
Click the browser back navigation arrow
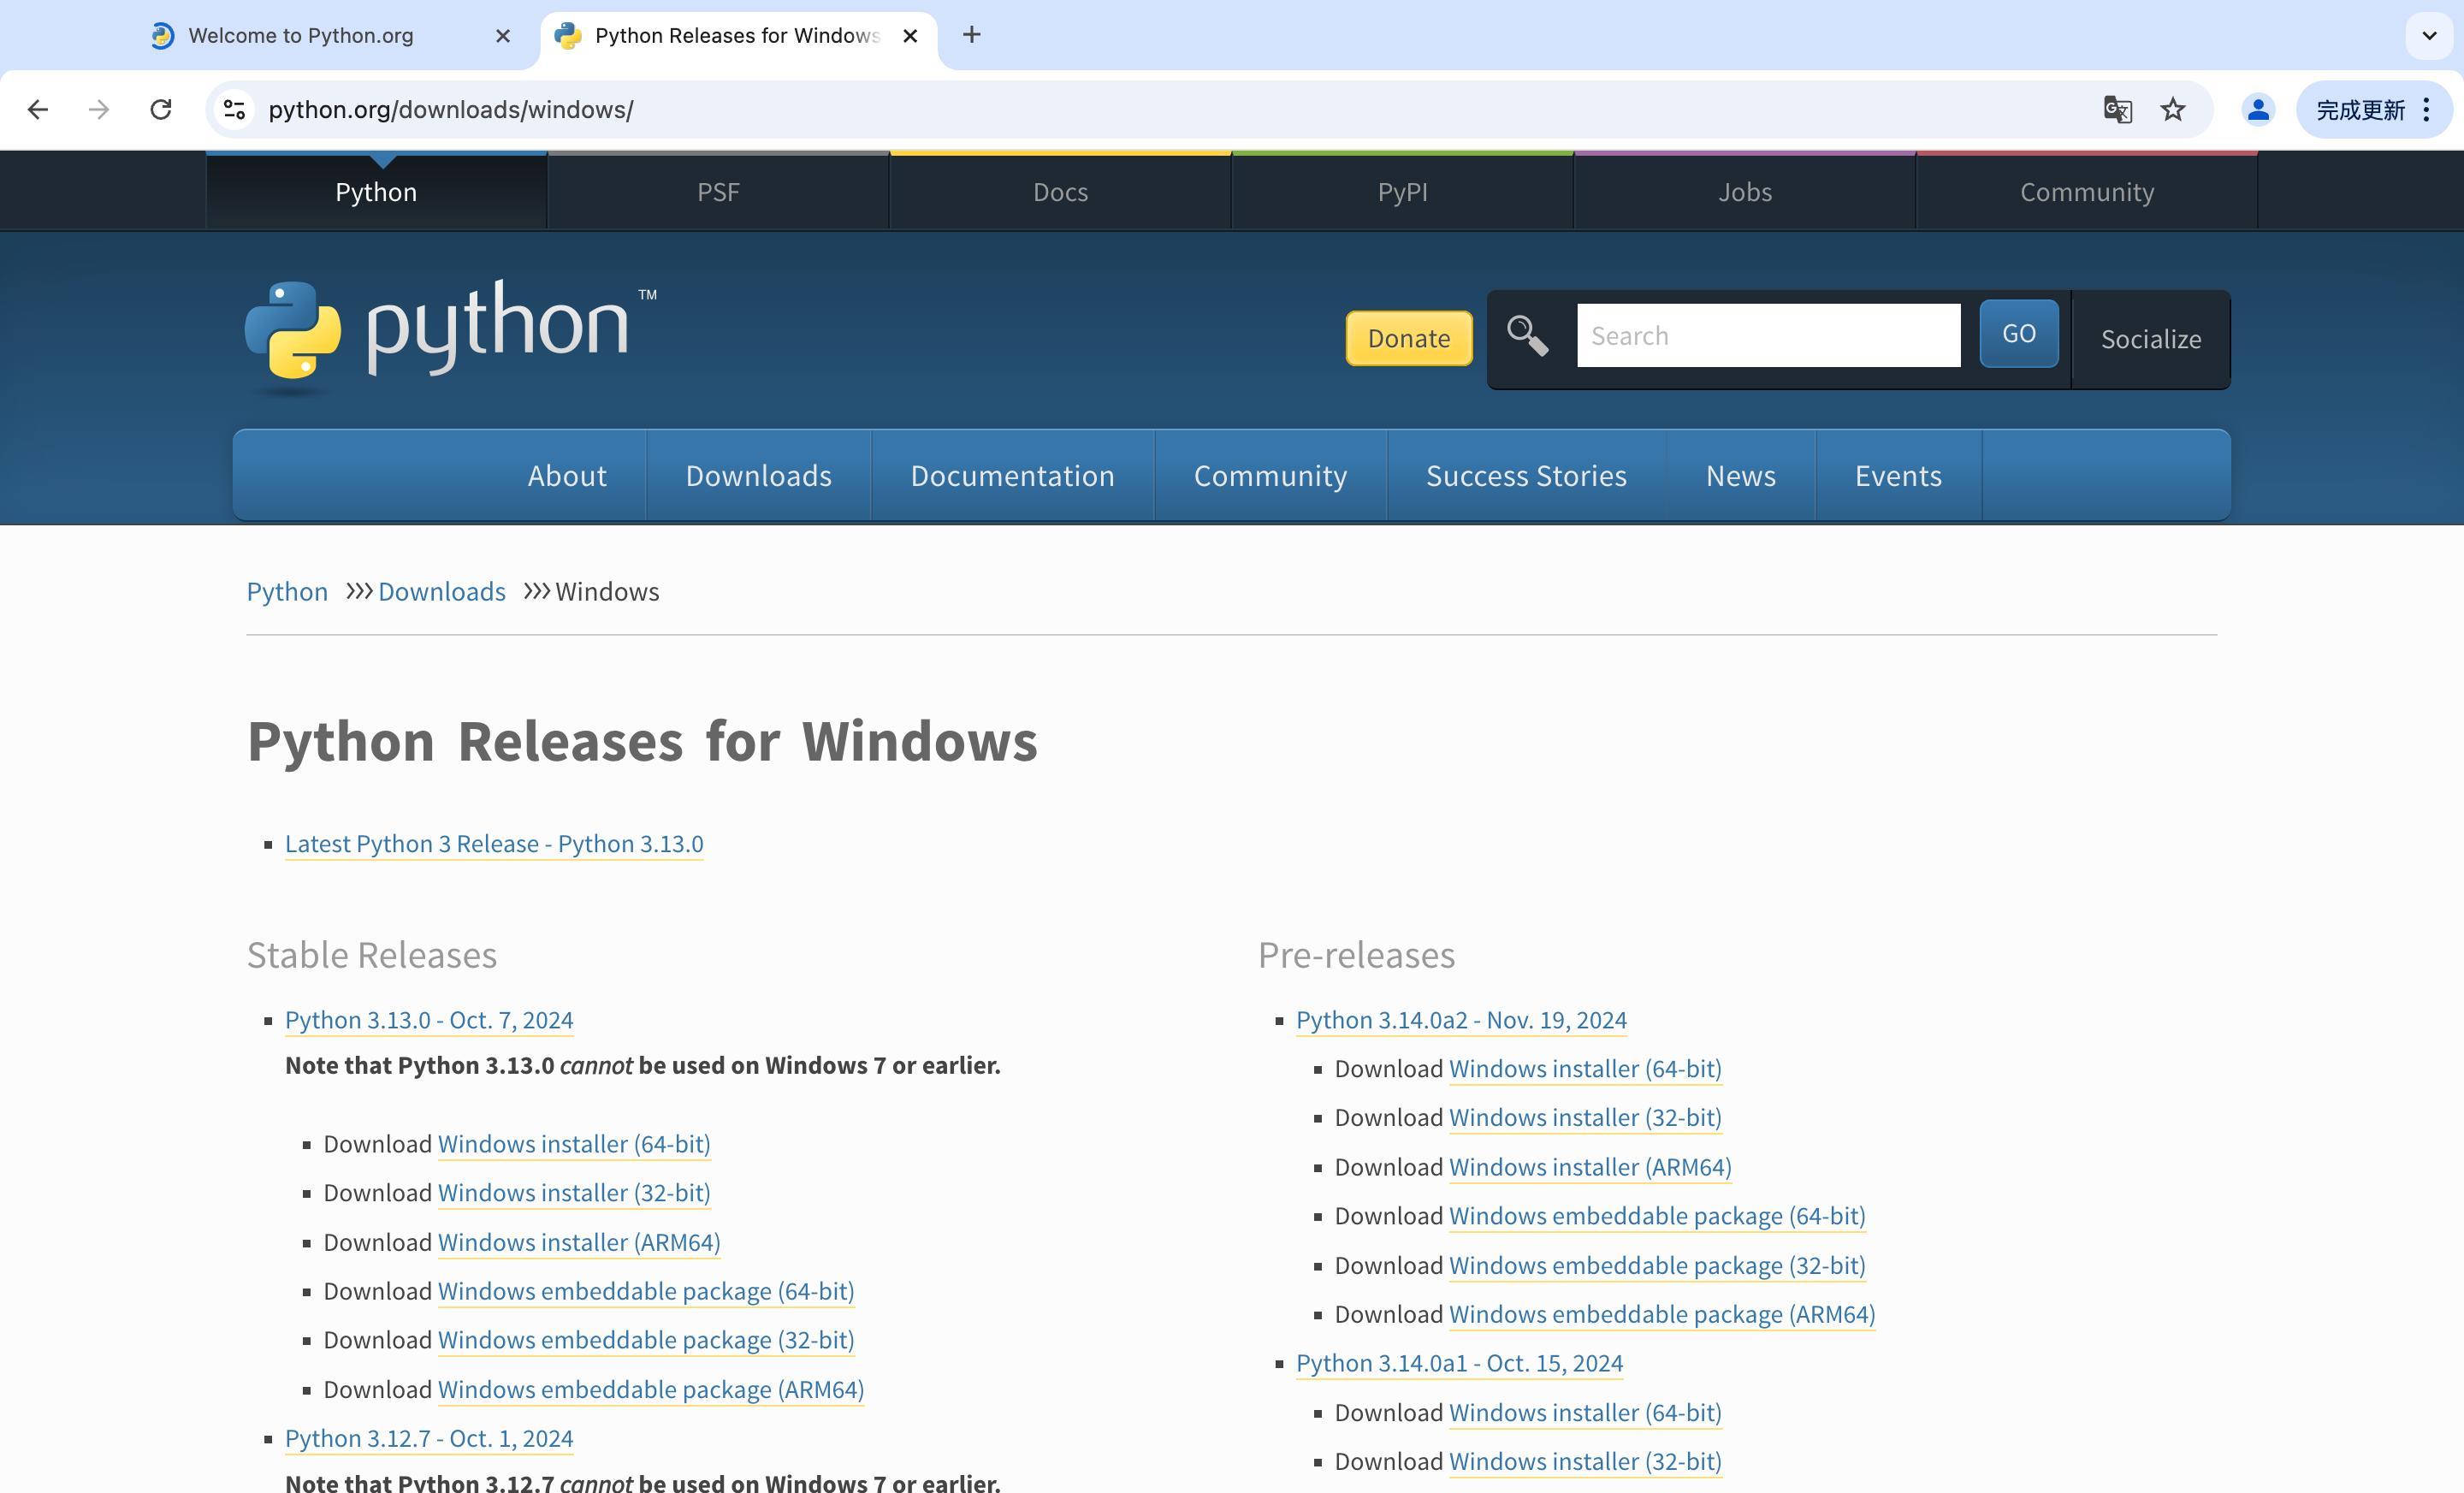[x=37, y=110]
